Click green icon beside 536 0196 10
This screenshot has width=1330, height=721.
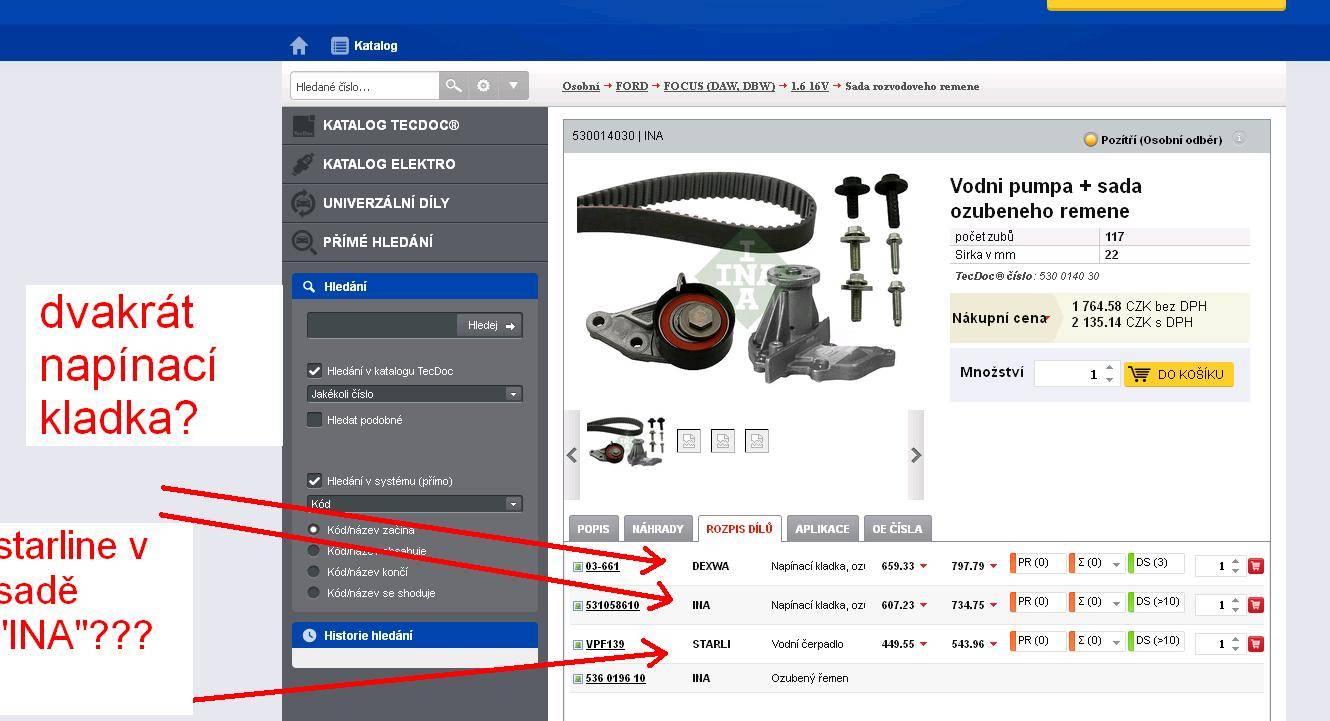[x=577, y=679]
